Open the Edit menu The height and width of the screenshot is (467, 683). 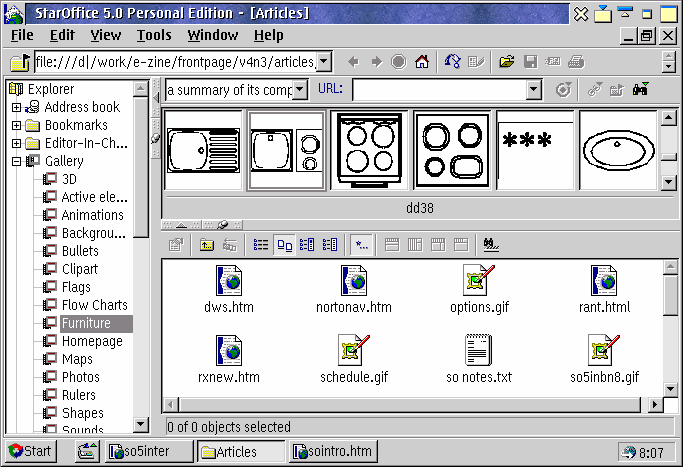[62, 35]
